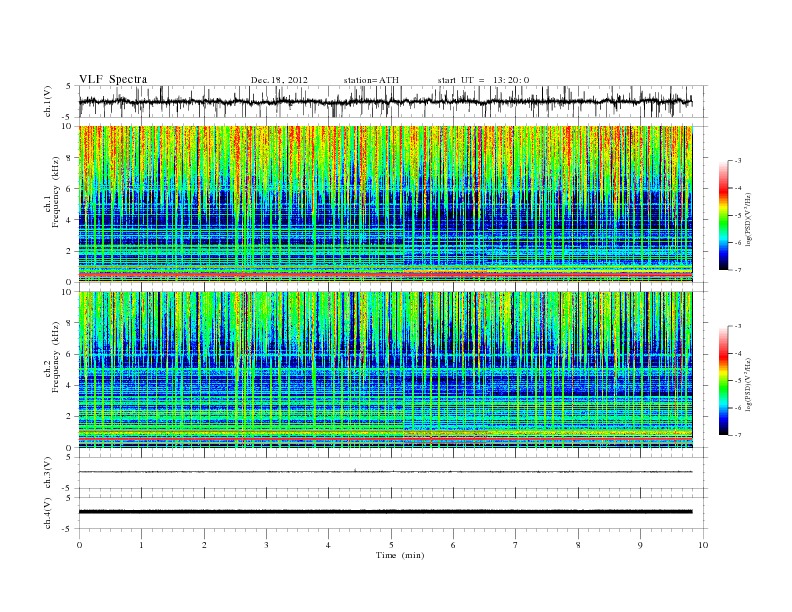Click the time axis end tick label "10"
Screen dimensions: 792x612
703,545
